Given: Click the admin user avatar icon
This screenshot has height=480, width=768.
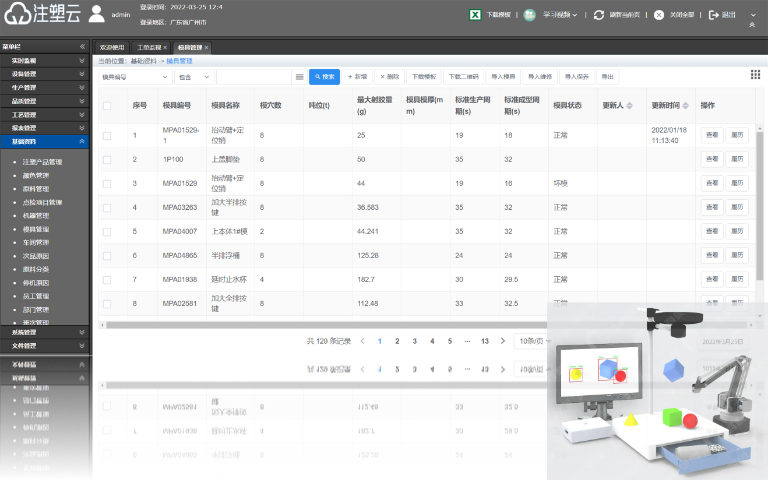Looking at the screenshot, I should click(97, 14).
